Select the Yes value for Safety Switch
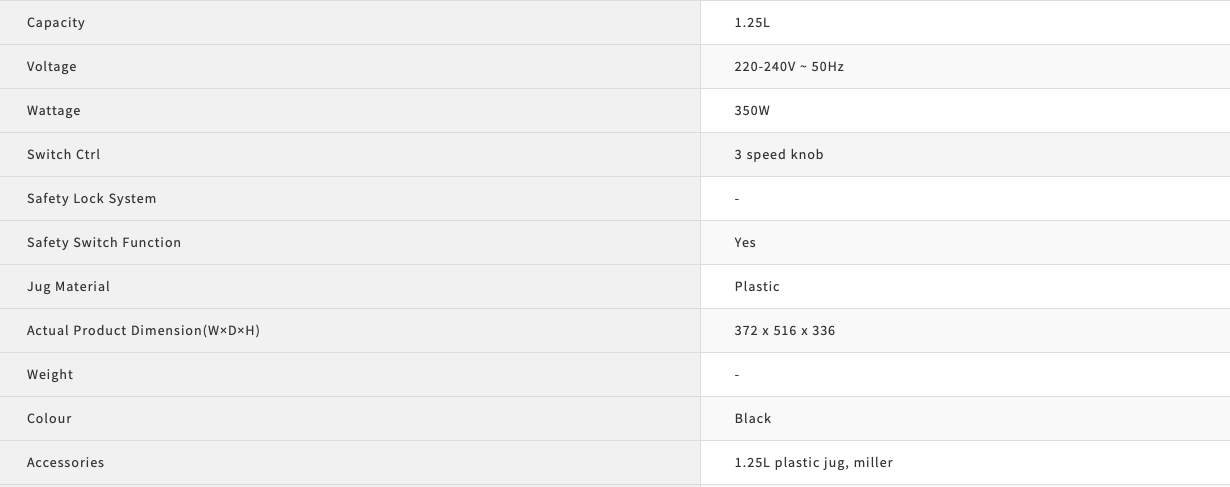 point(745,243)
